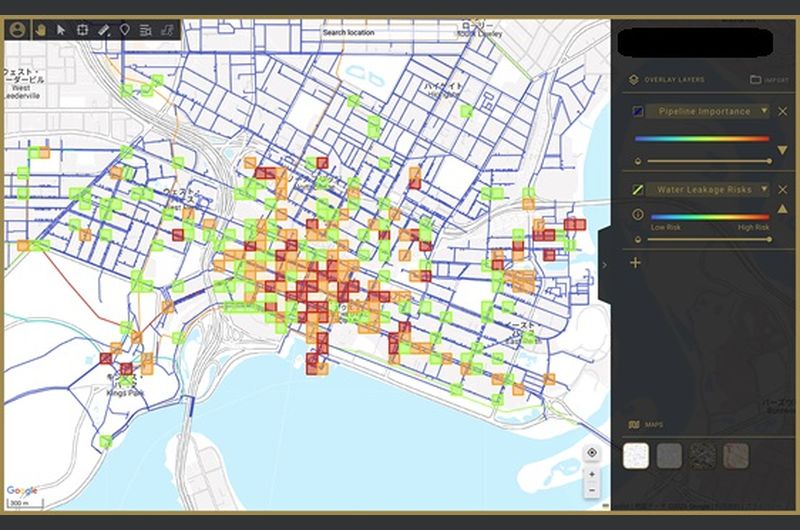The image size is (800, 530).
Task: Click the Google logo on map
Action: tap(22, 491)
